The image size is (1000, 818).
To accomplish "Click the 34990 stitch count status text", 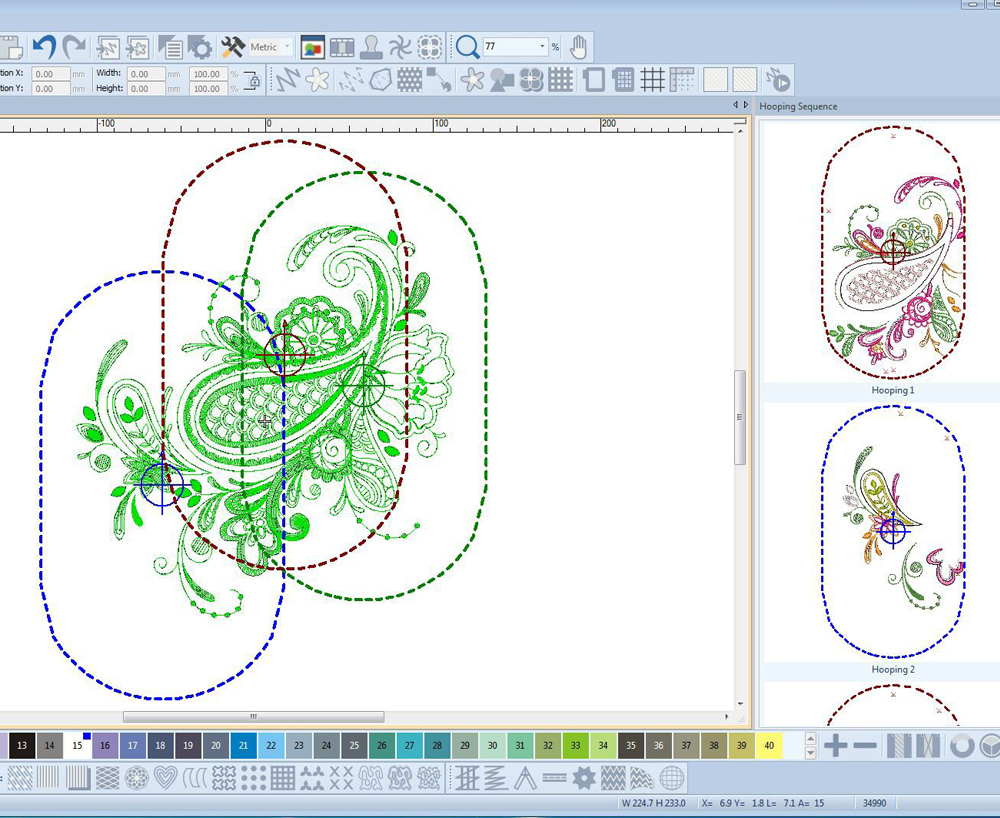I will [874, 803].
